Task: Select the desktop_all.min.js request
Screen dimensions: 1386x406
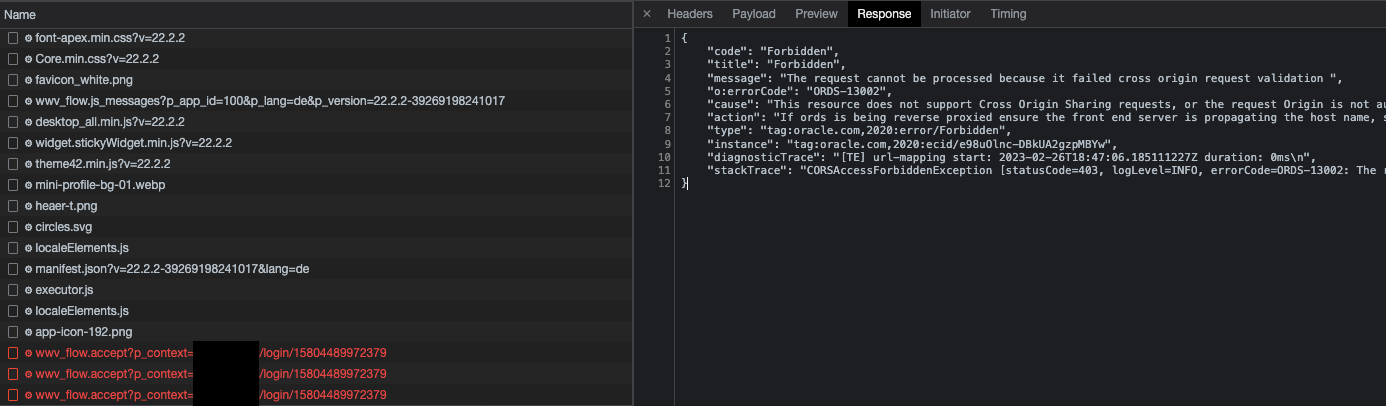Action: pos(110,122)
